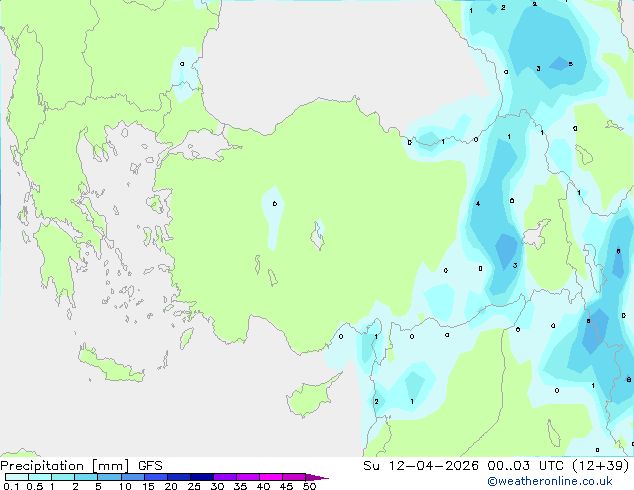Click the "0.5" legend scale label
This screenshot has height=490, width=634.
pyautogui.click(x=34, y=486)
